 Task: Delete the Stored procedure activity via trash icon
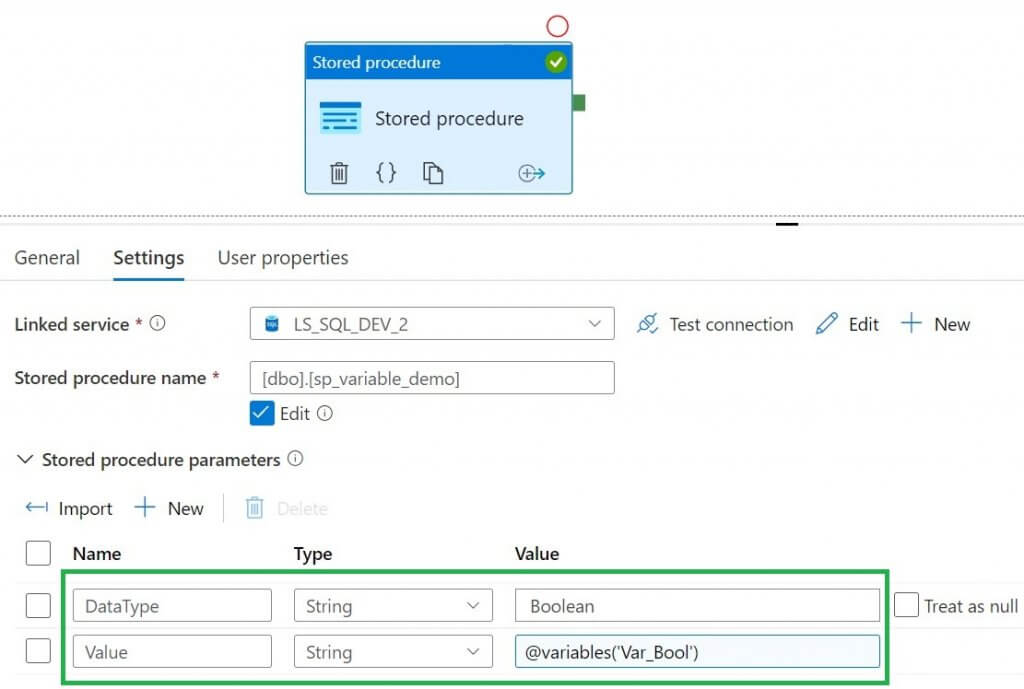tap(339, 173)
